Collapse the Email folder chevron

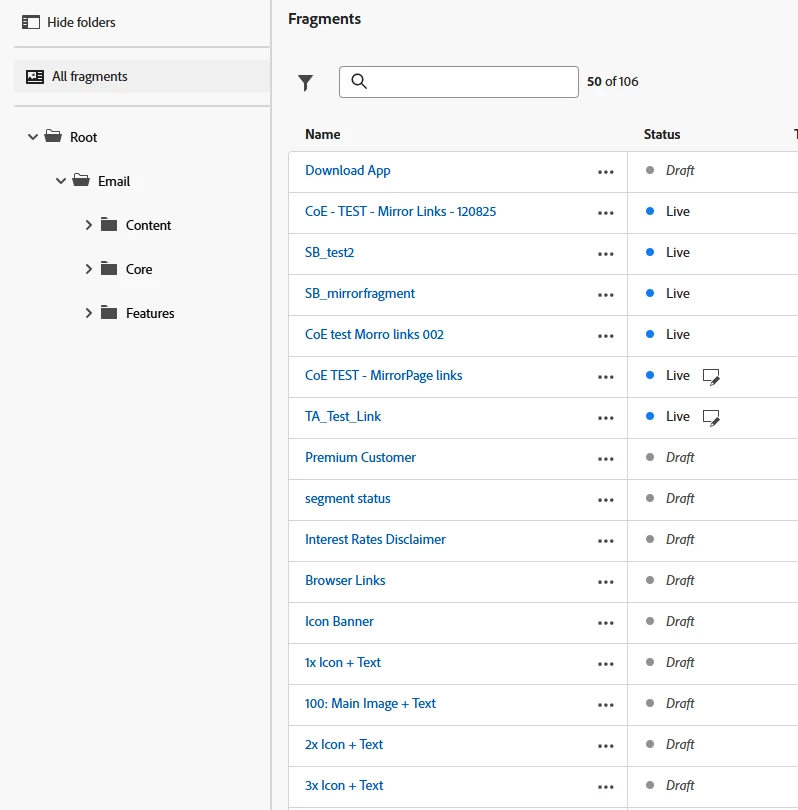61,181
